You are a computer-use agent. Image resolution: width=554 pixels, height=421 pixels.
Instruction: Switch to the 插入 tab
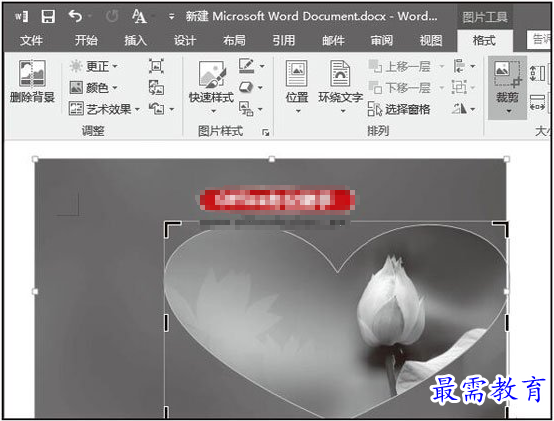[135, 41]
